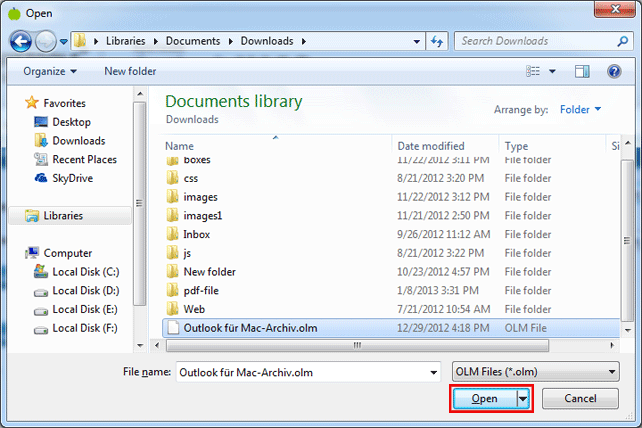The height and width of the screenshot is (428, 642).
Task: Select the js folder icon
Action: point(172,253)
